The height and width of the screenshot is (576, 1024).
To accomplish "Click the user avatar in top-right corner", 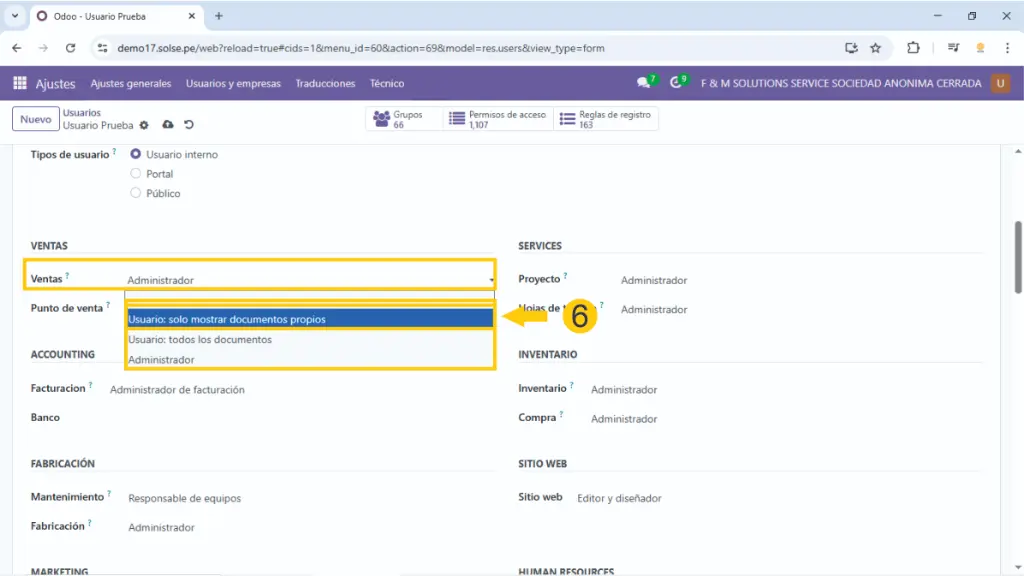I will pyautogui.click(x=1000, y=83).
